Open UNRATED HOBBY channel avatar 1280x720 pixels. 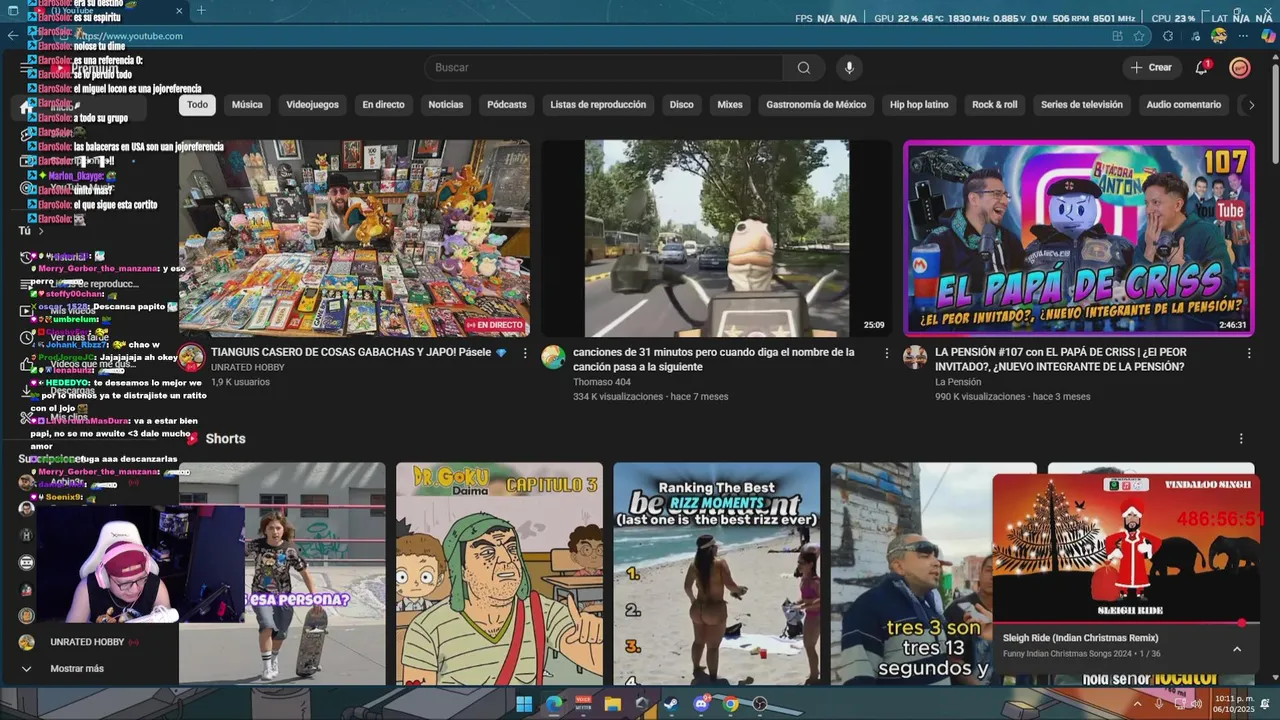pyautogui.click(x=192, y=357)
